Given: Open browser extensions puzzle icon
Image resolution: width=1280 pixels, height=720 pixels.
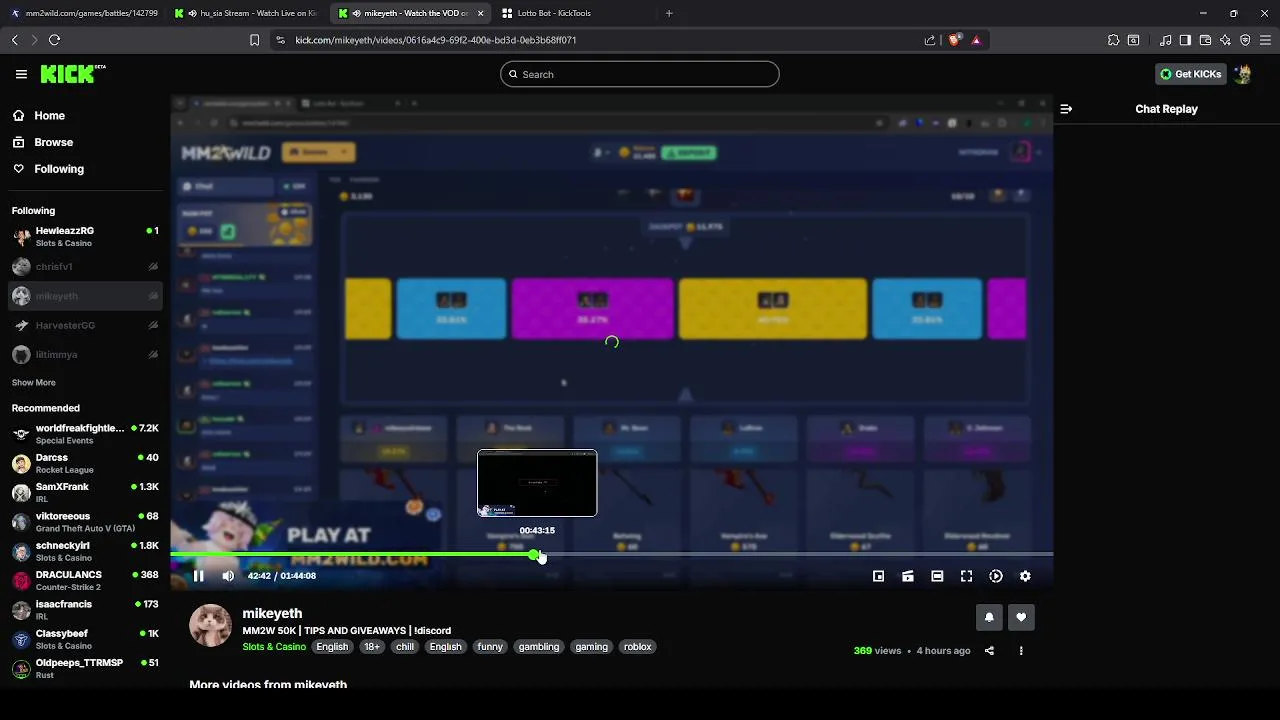Looking at the screenshot, I should (1113, 40).
